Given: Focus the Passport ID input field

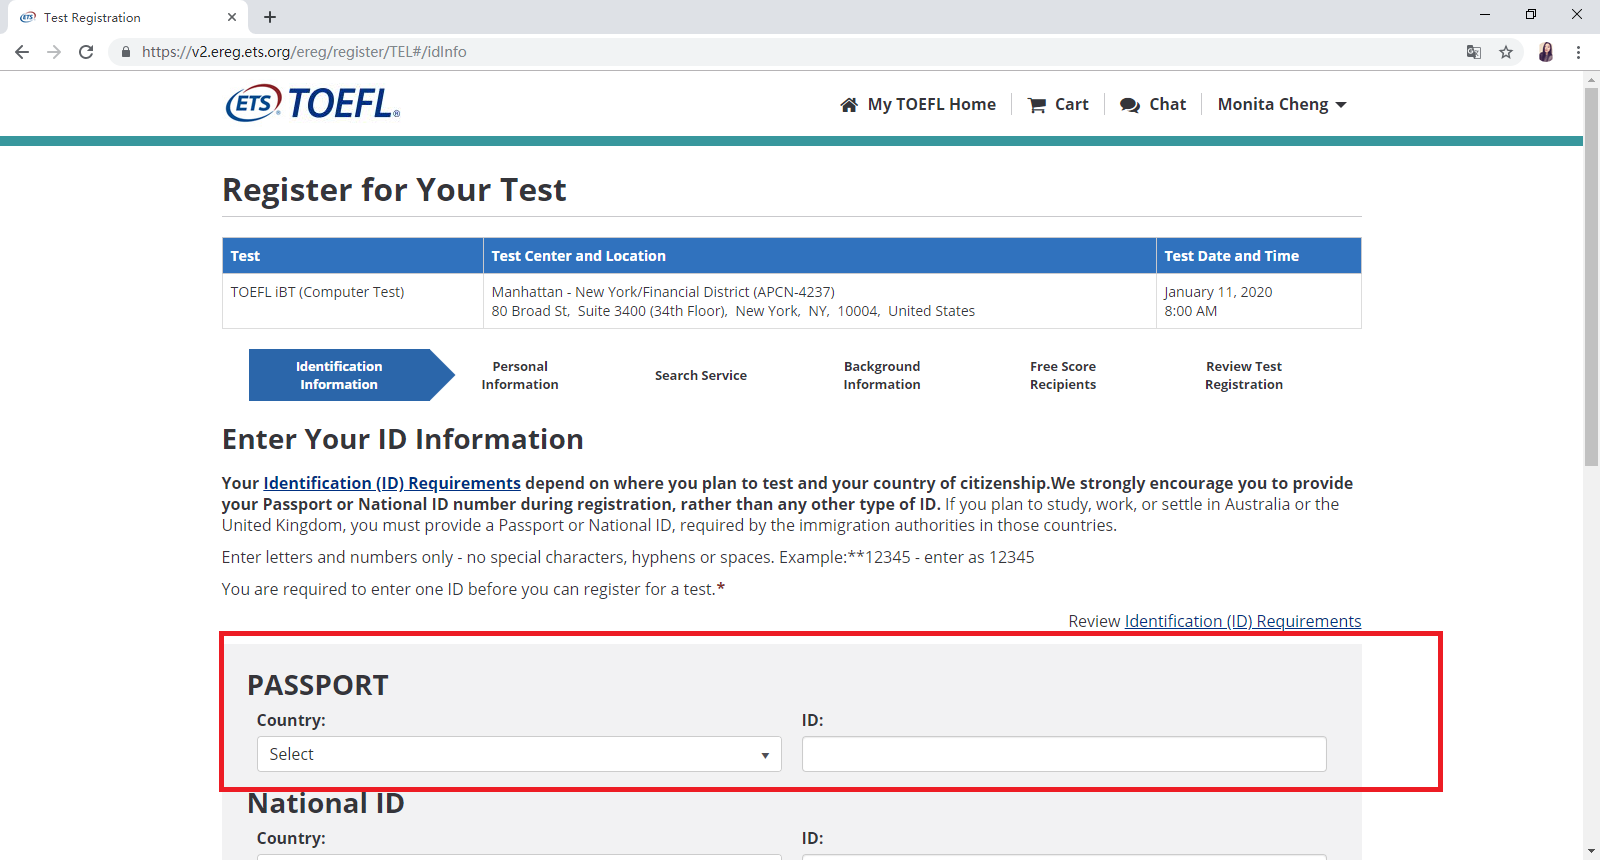Looking at the screenshot, I should pyautogui.click(x=1064, y=754).
